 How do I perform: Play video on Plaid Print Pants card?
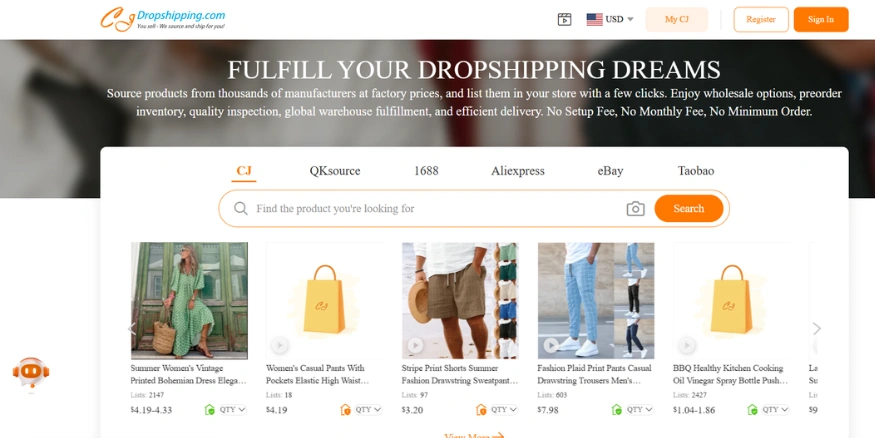pyautogui.click(x=551, y=345)
